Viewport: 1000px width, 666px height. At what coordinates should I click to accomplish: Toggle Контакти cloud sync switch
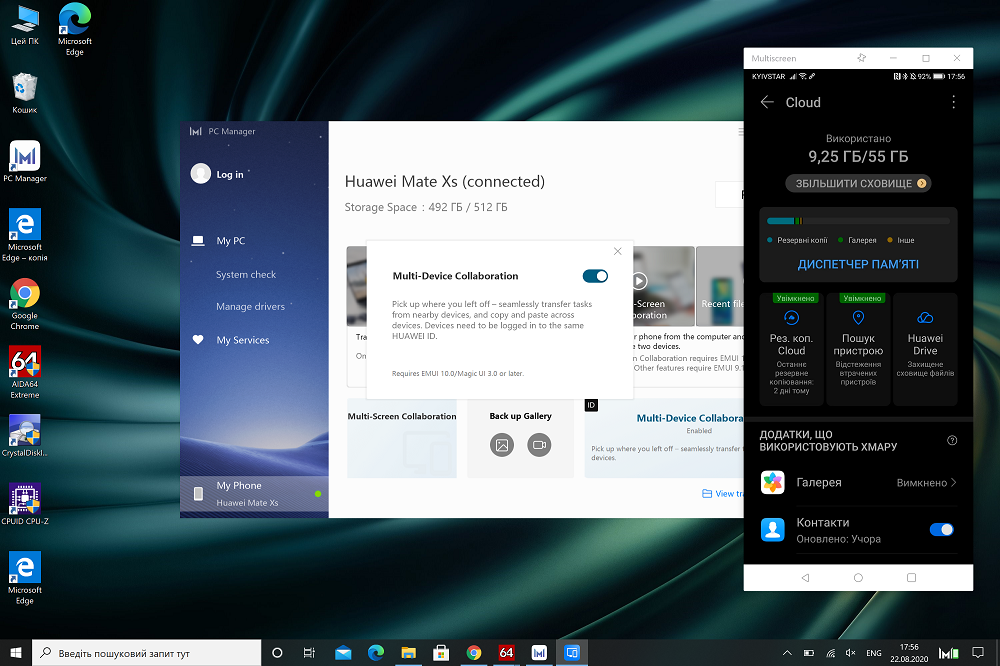pyautogui.click(x=941, y=529)
